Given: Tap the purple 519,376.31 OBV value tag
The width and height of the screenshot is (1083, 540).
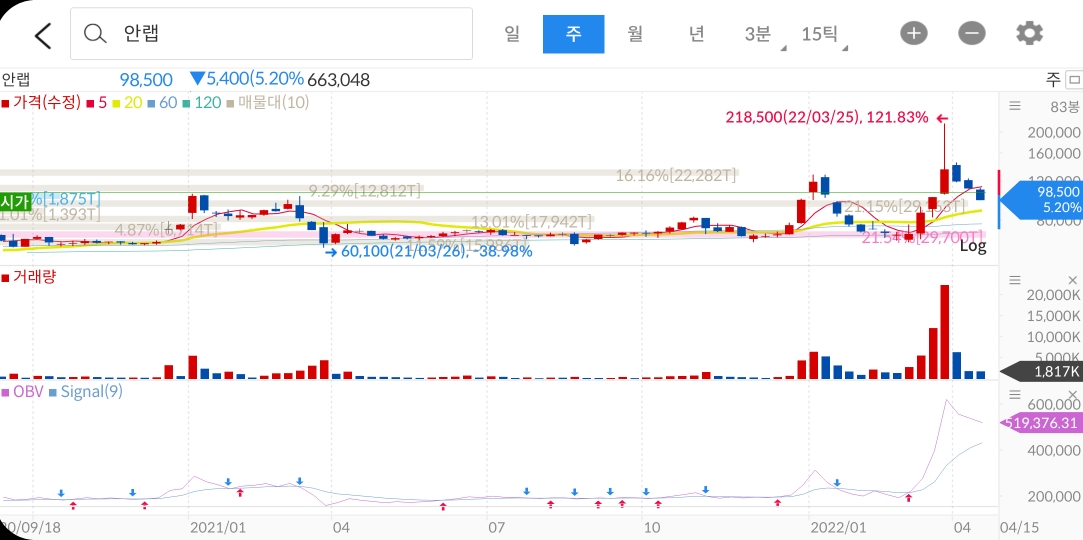Looking at the screenshot, I should (1042, 423).
